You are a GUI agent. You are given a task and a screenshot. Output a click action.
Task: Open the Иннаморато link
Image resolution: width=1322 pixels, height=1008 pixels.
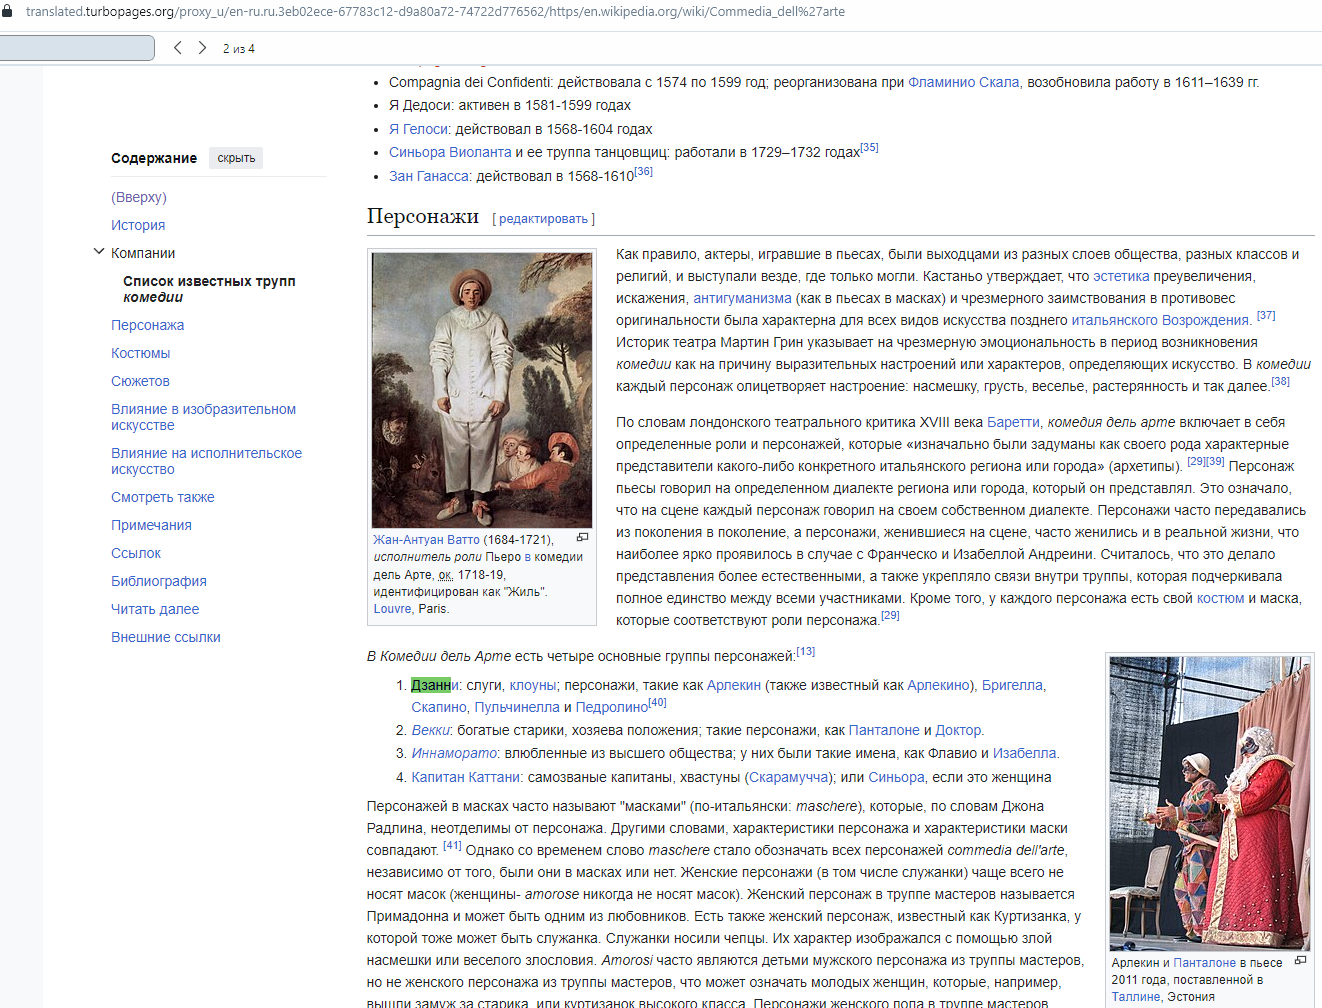pyautogui.click(x=454, y=753)
